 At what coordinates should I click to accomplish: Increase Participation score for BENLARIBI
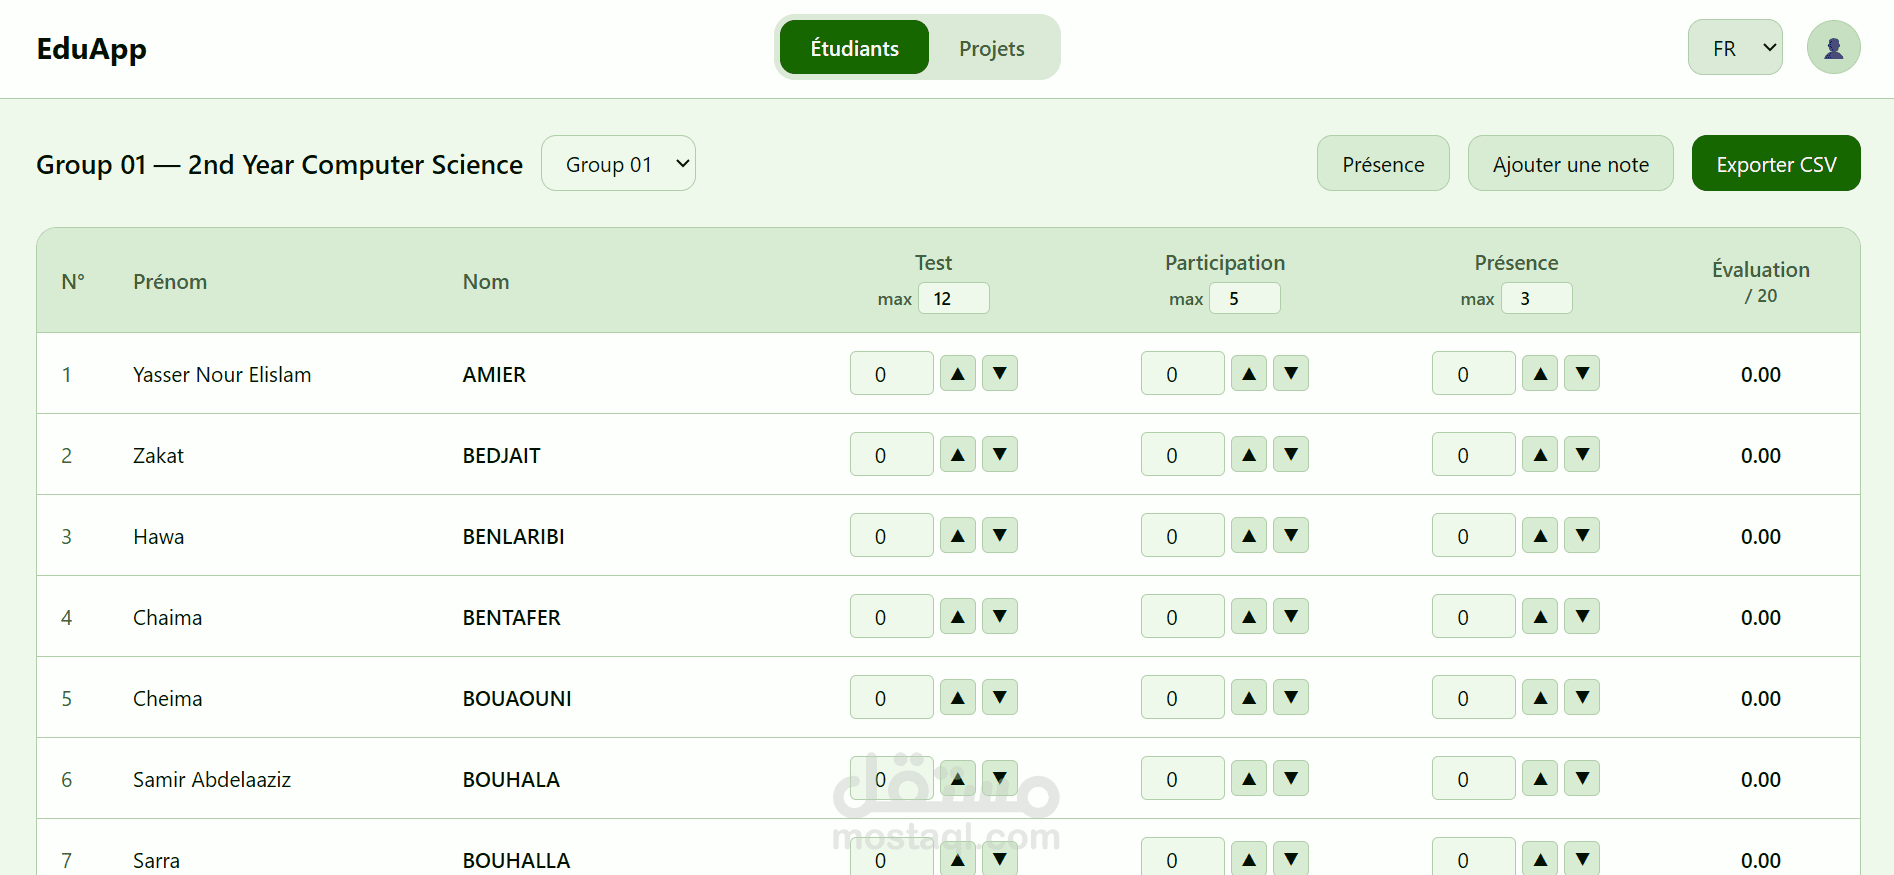click(1248, 536)
